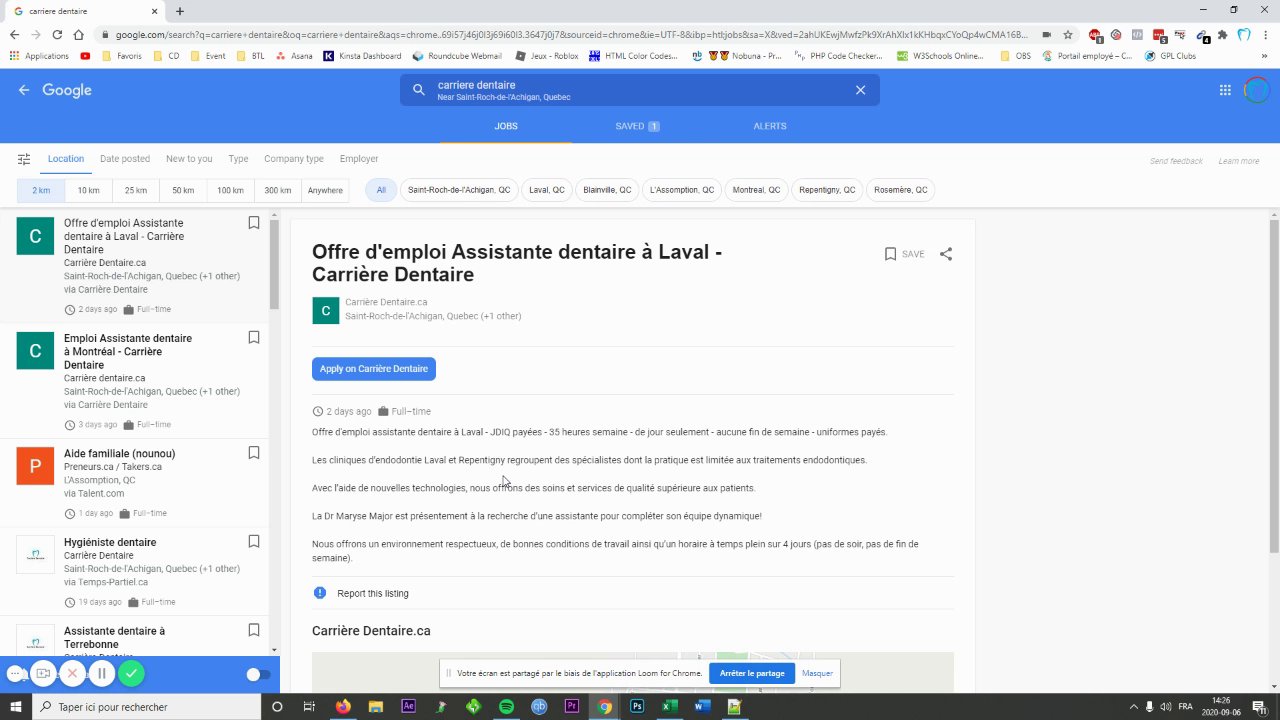Select the 25 km distance option

(136, 190)
